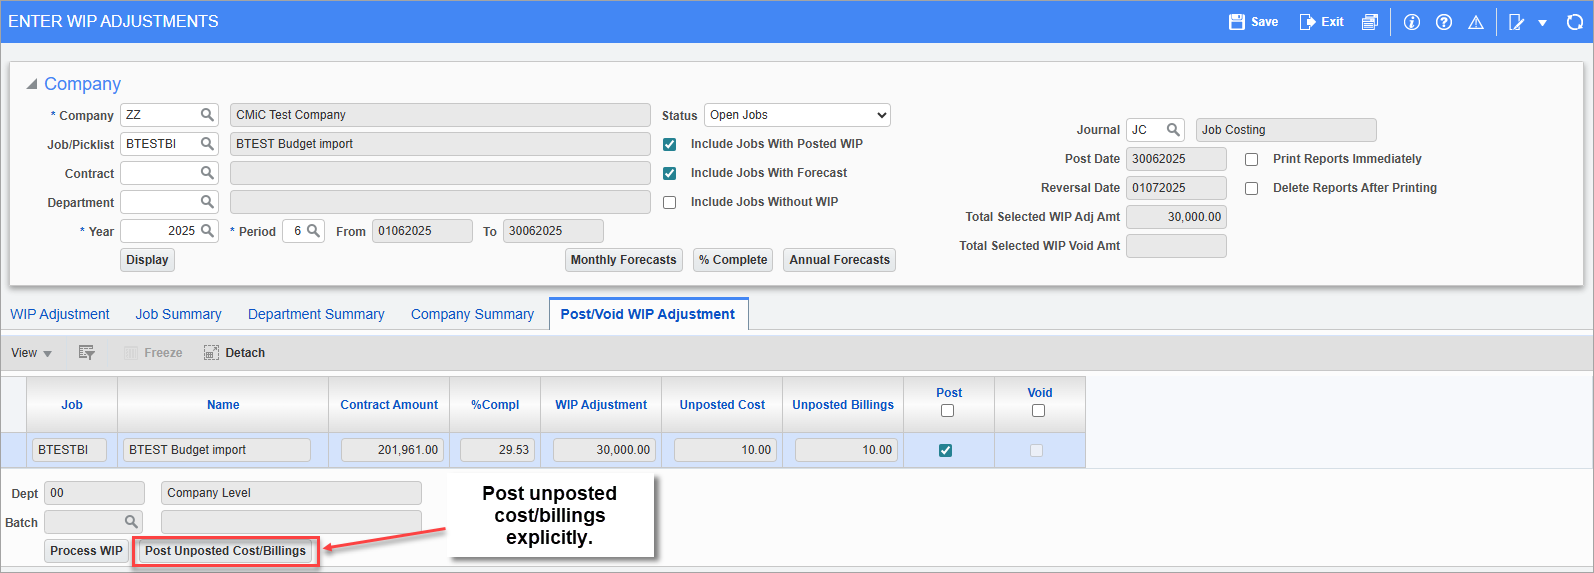This screenshot has height=573, width=1594.
Task: Open Job/Picklist lookup magnifier
Action: tap(207, 144)
